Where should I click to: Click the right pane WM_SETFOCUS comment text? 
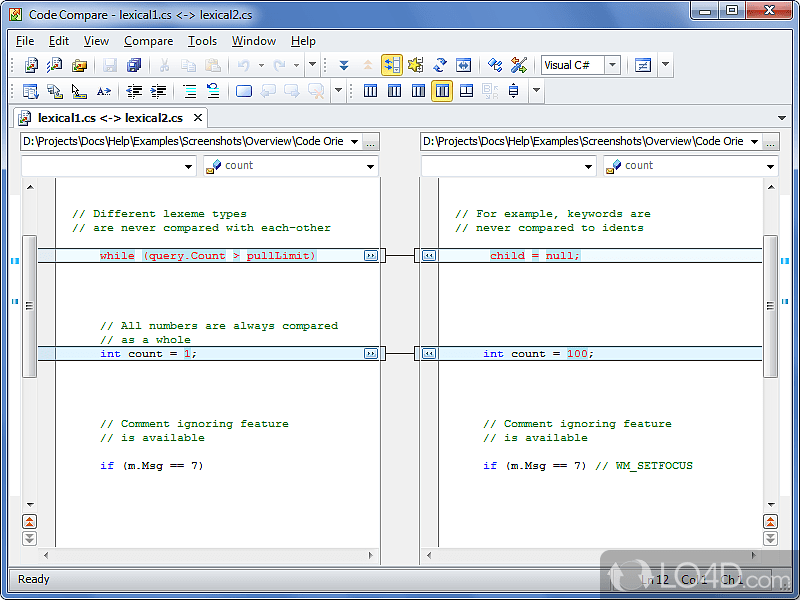[x=644, y=466]
